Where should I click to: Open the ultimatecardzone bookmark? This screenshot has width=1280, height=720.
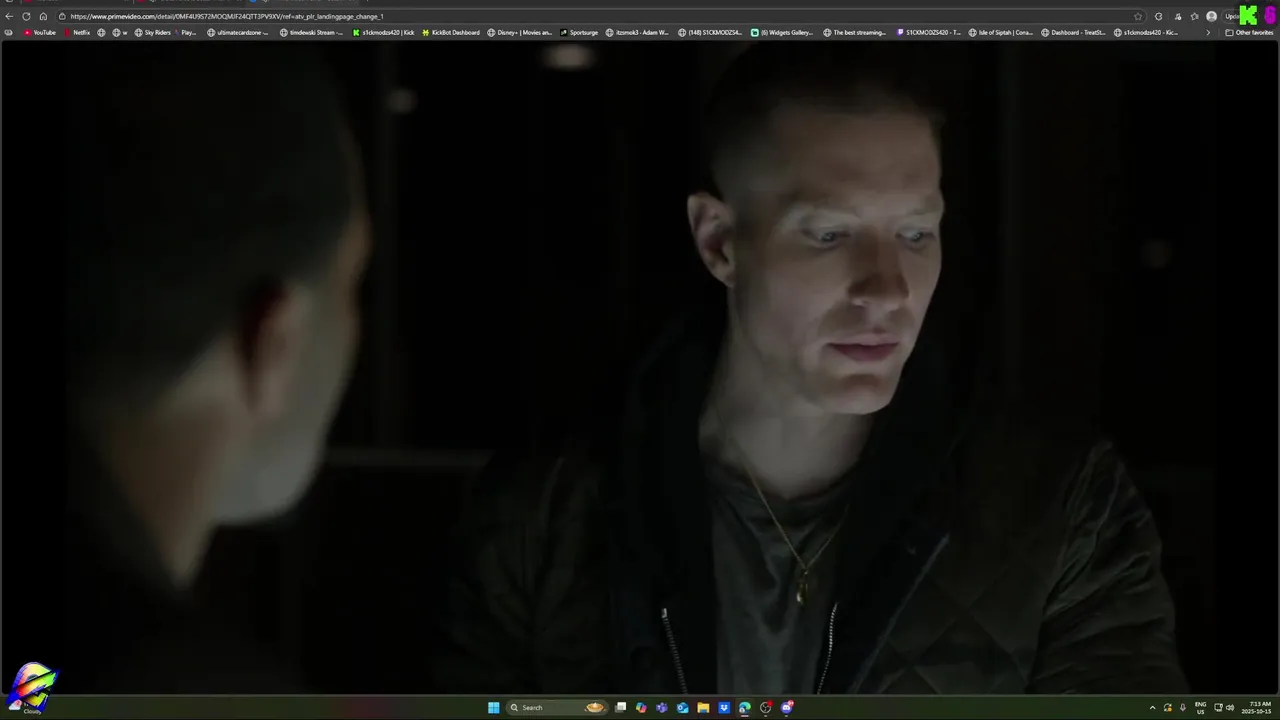(x=238, y=33)
